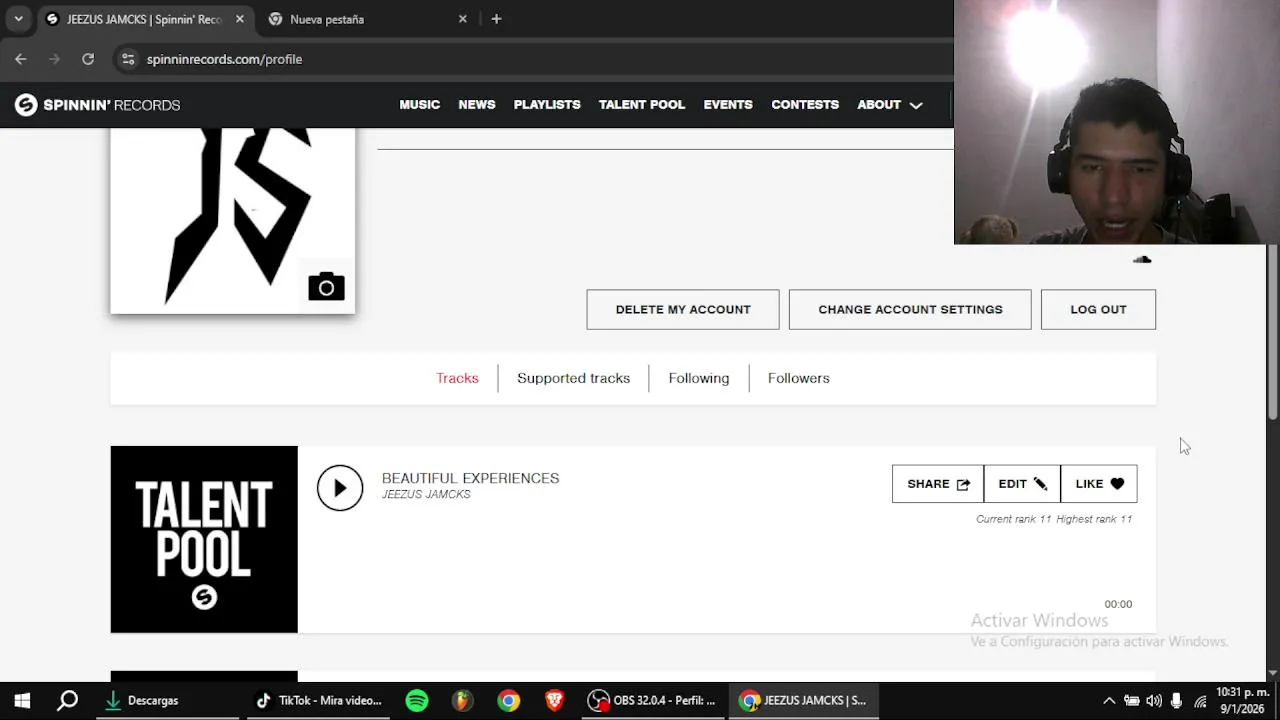Screen dimensions: 1280x720
Task: Click the address bar URL
Action: tap(224, 59)
